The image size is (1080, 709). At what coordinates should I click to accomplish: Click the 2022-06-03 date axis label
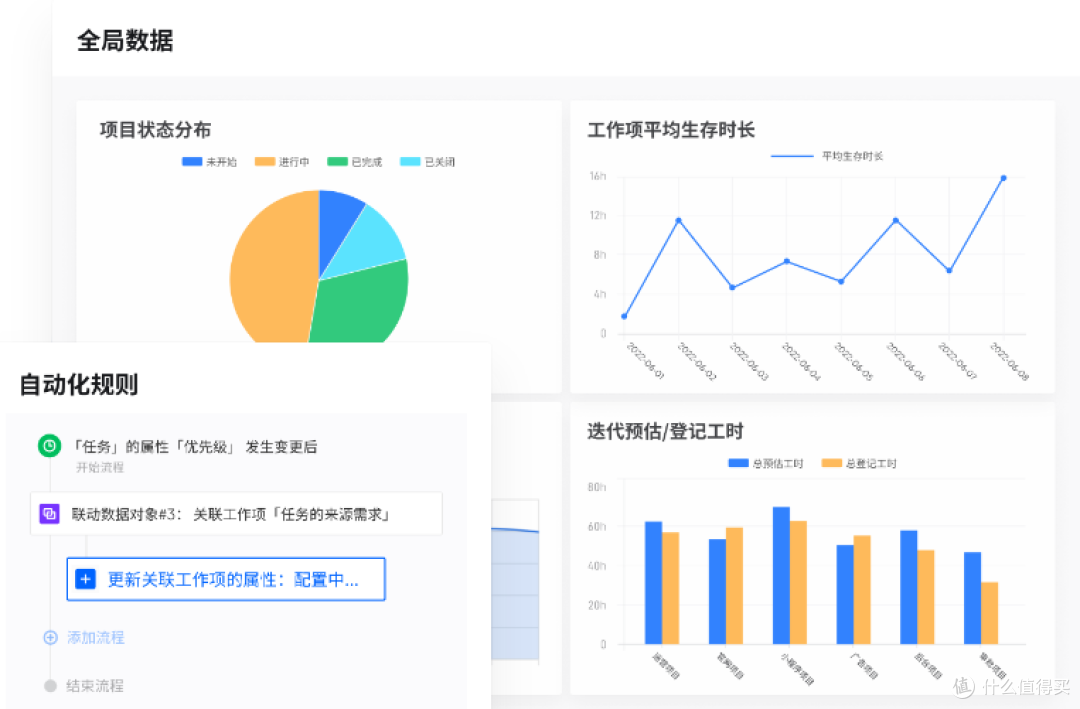(x=749, y=361)
